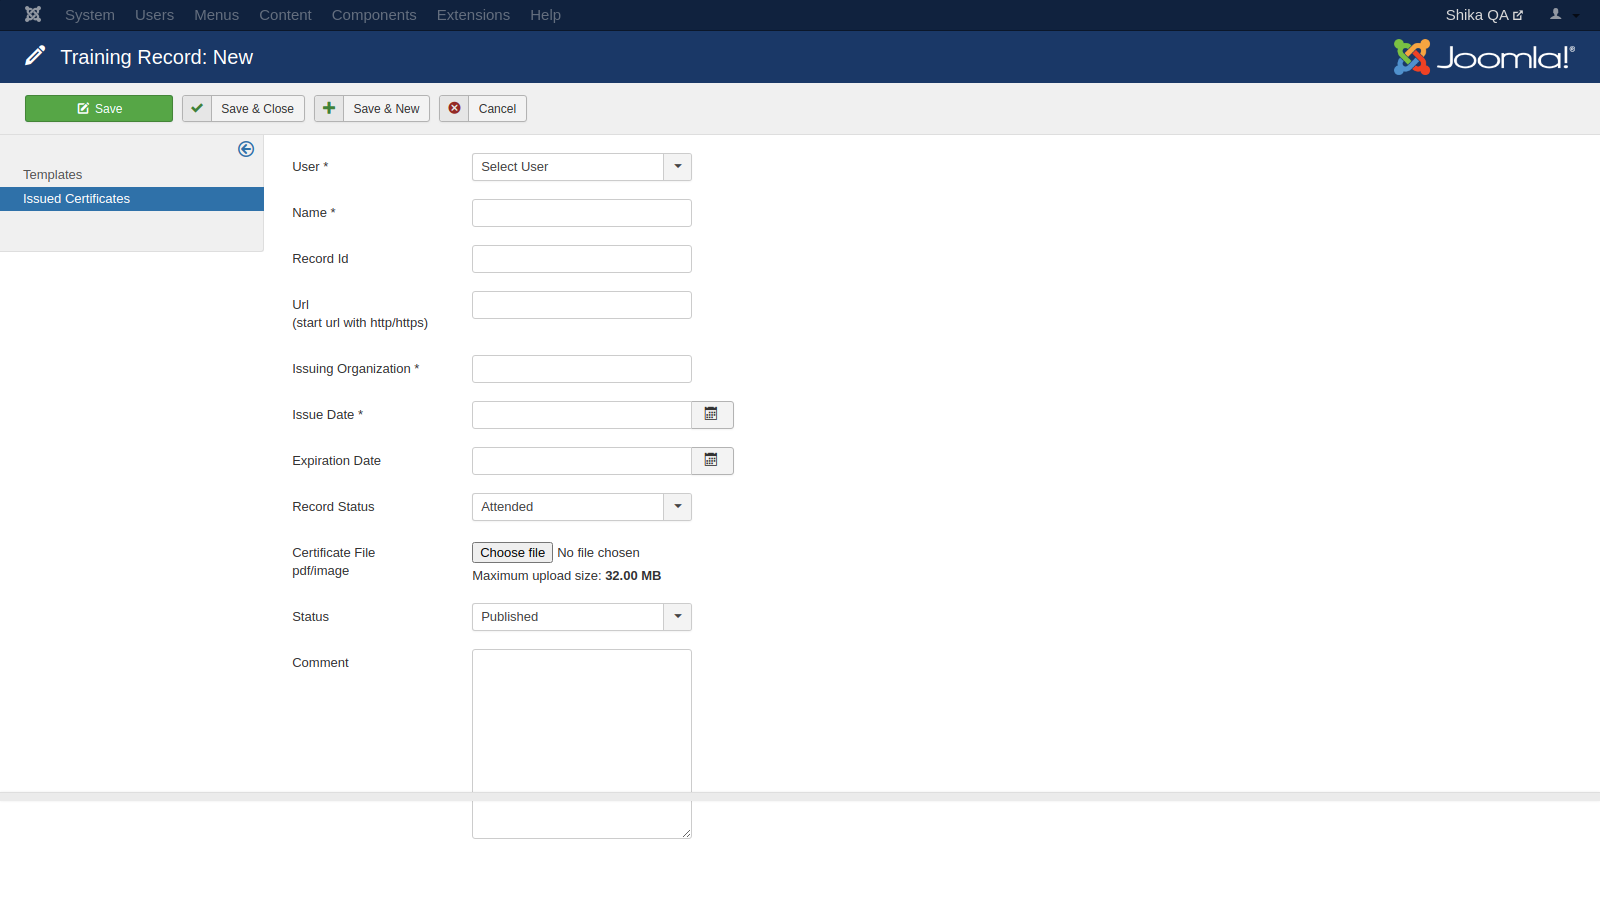Screen dimensions: 1600x907
Task: Open the Extensions menu
Action: tap(473, 15)
